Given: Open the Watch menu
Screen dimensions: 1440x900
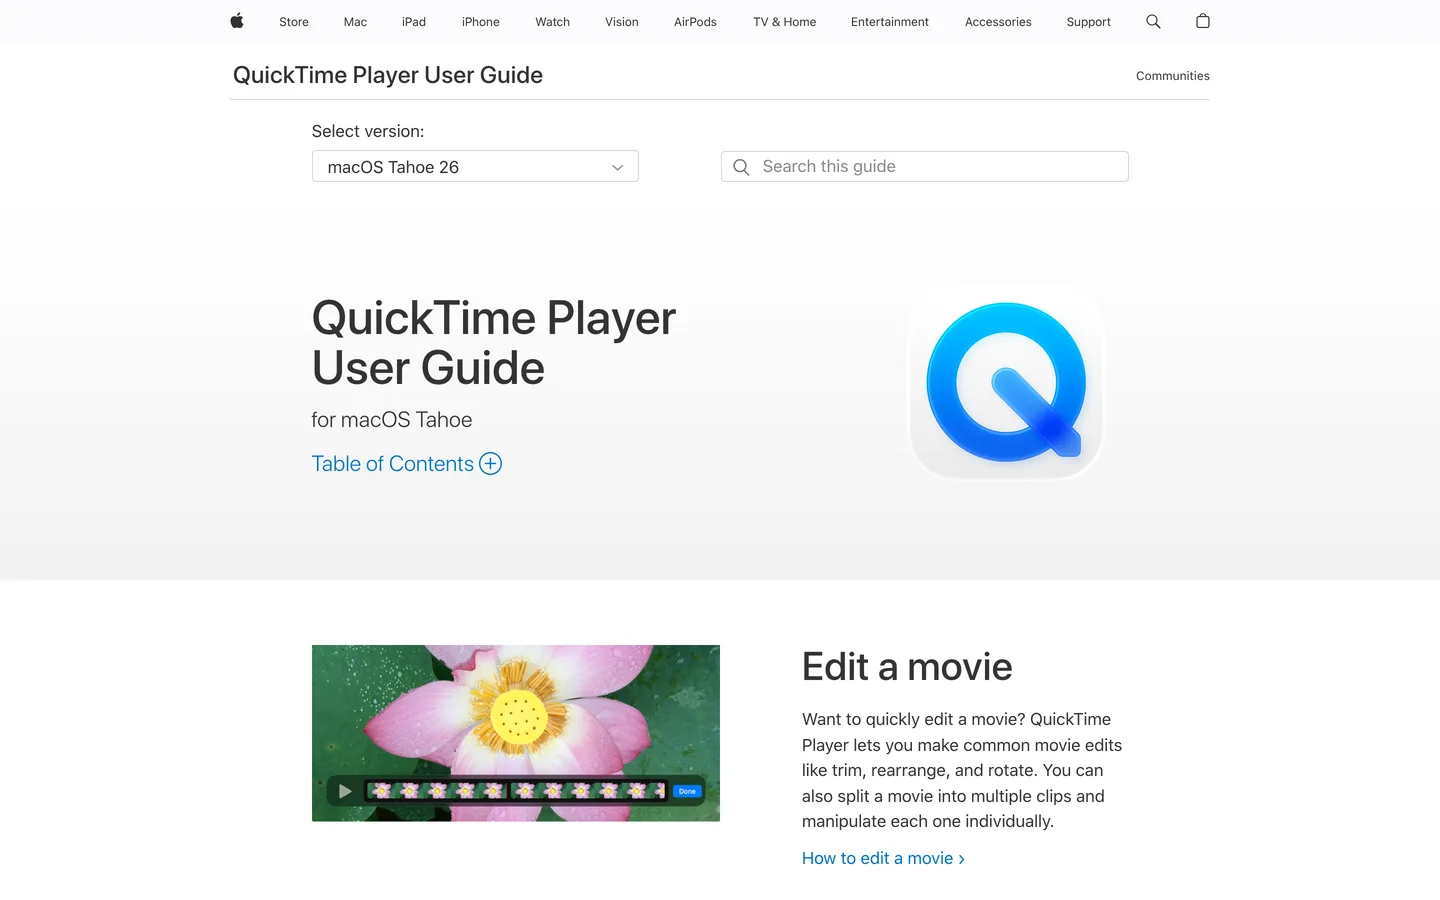Looking at the screenshot, I should point(552,22).
